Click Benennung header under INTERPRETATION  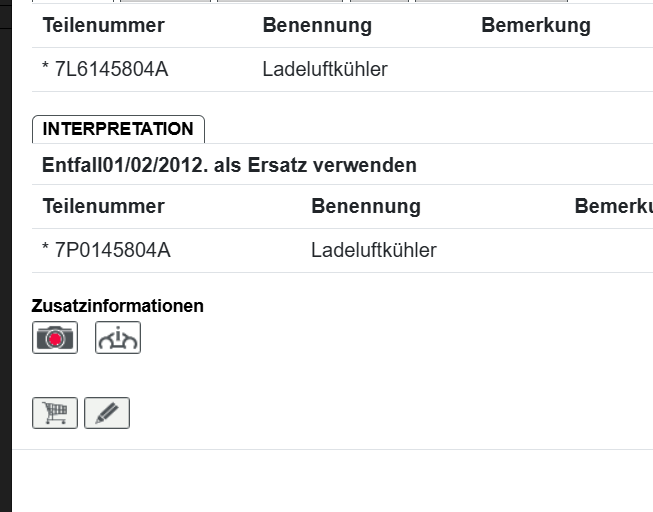pos(366,207)
